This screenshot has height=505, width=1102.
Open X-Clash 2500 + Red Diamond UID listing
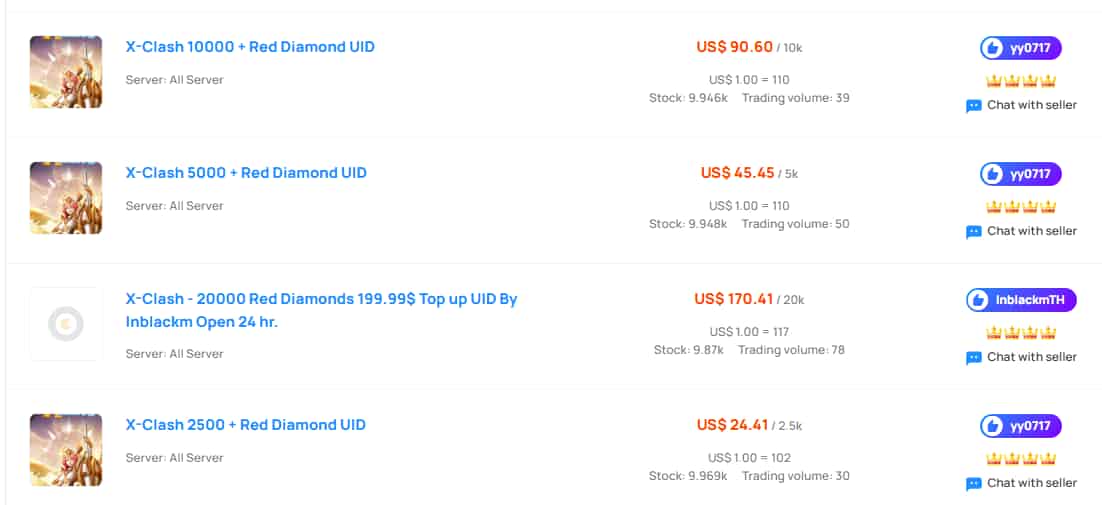(246, 425)
